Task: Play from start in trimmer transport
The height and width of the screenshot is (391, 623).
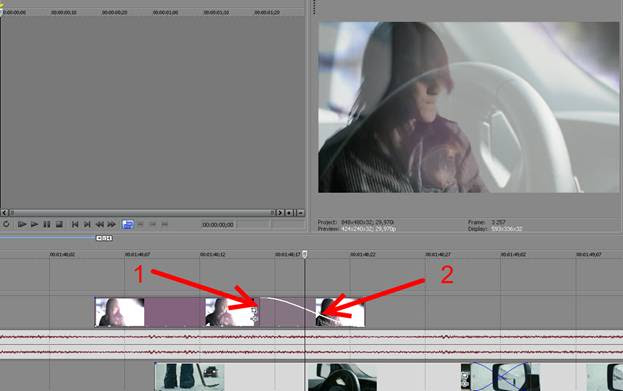Action: 22,225
